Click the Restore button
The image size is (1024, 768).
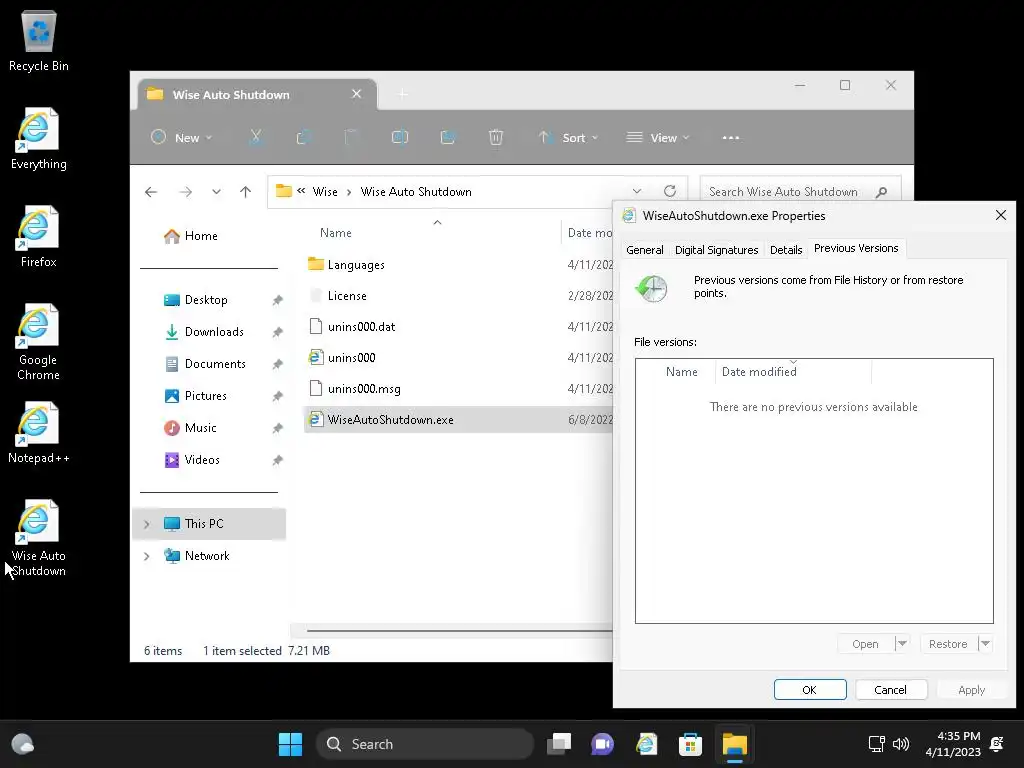948,644
